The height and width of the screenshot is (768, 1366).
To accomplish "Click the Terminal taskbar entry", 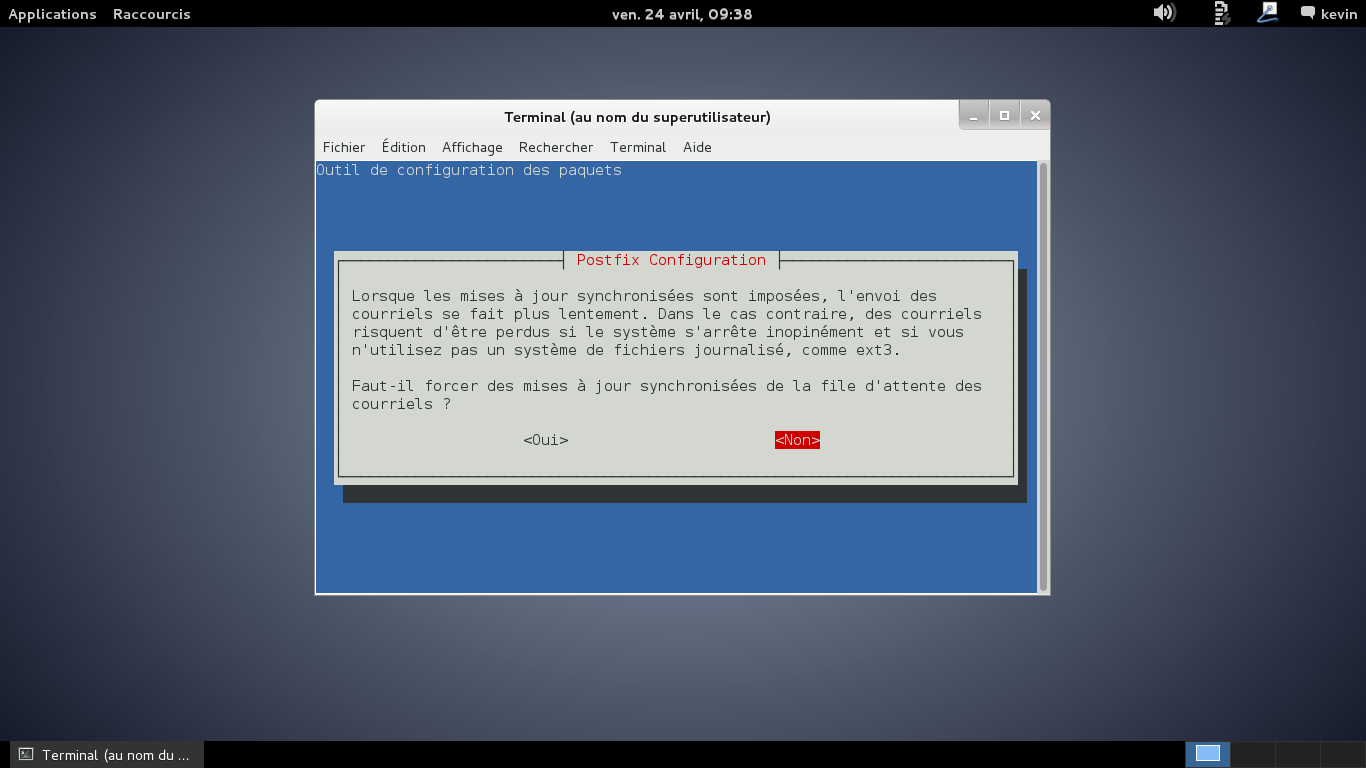I will [x=106, y=754].
